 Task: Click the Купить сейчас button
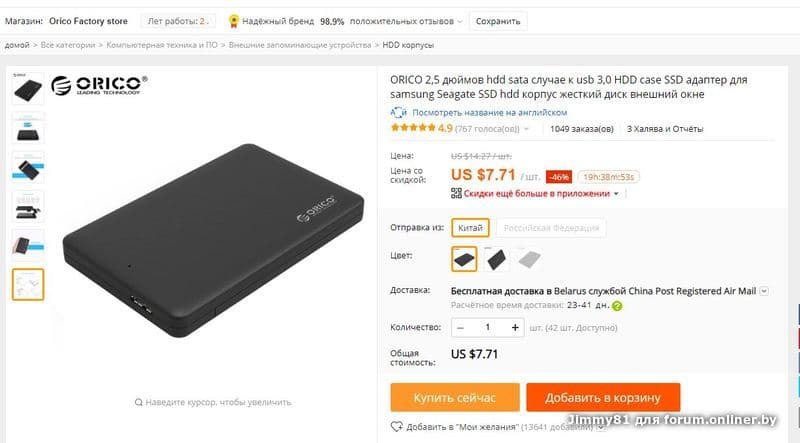tap(455, 398)
